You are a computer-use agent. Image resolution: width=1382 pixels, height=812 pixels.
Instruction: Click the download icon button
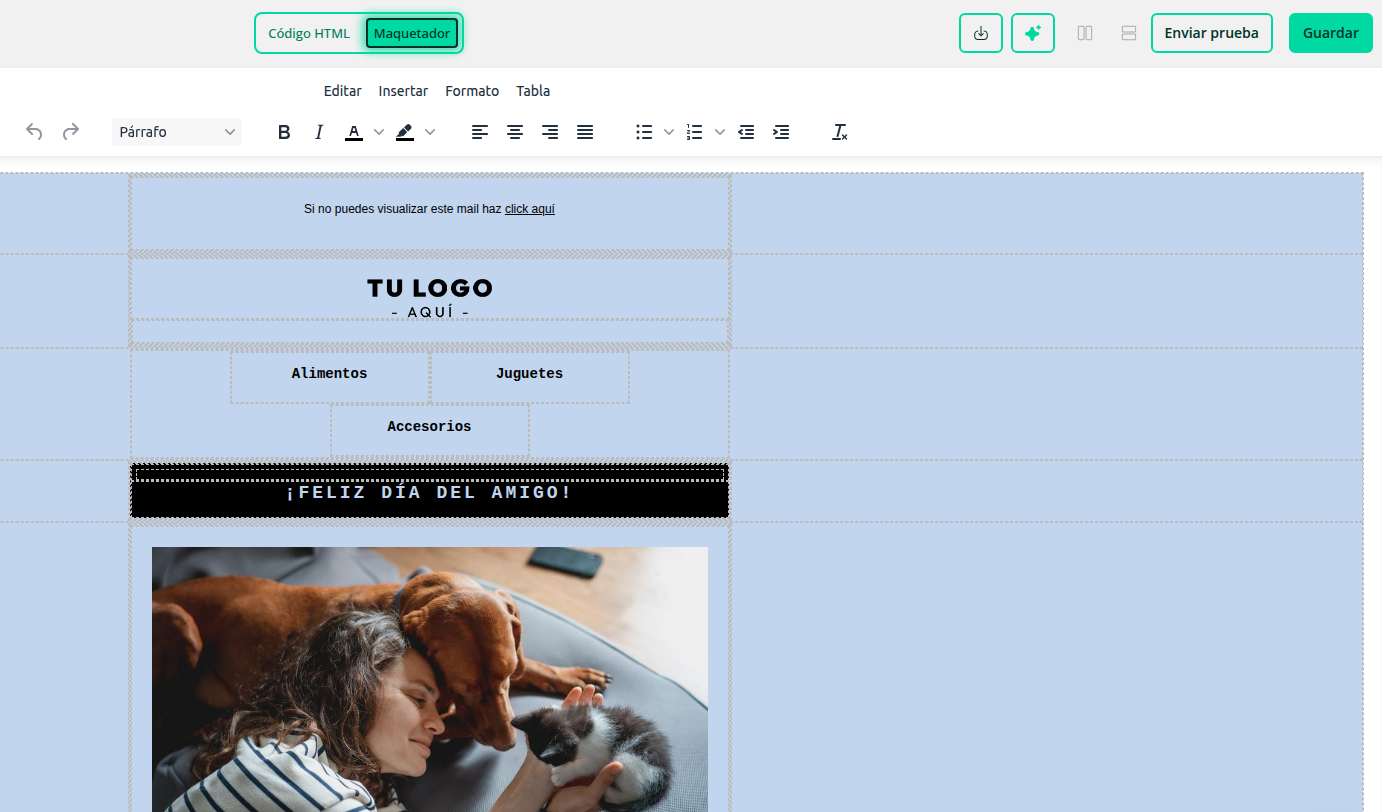980,33
